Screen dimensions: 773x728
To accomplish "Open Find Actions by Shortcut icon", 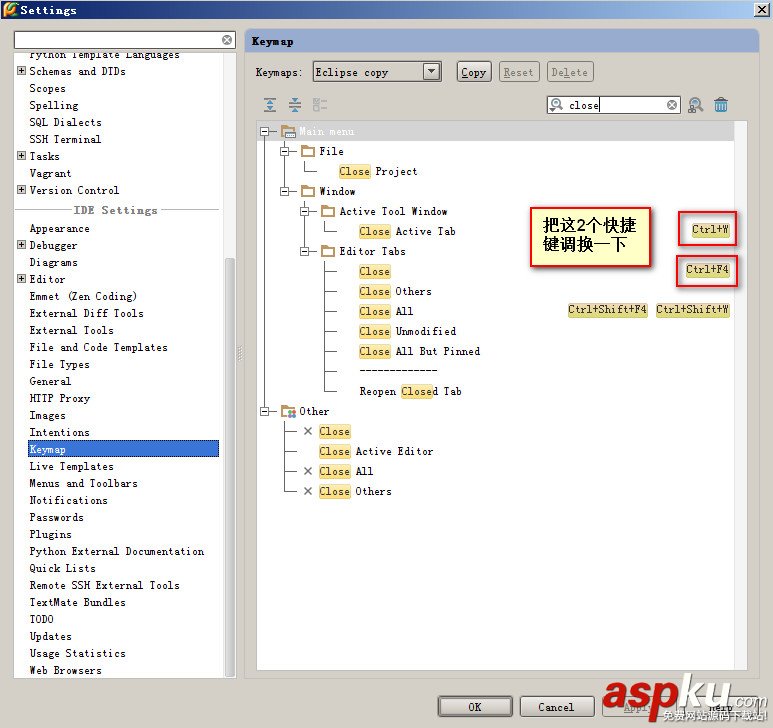I will click(x=696, y=105).
